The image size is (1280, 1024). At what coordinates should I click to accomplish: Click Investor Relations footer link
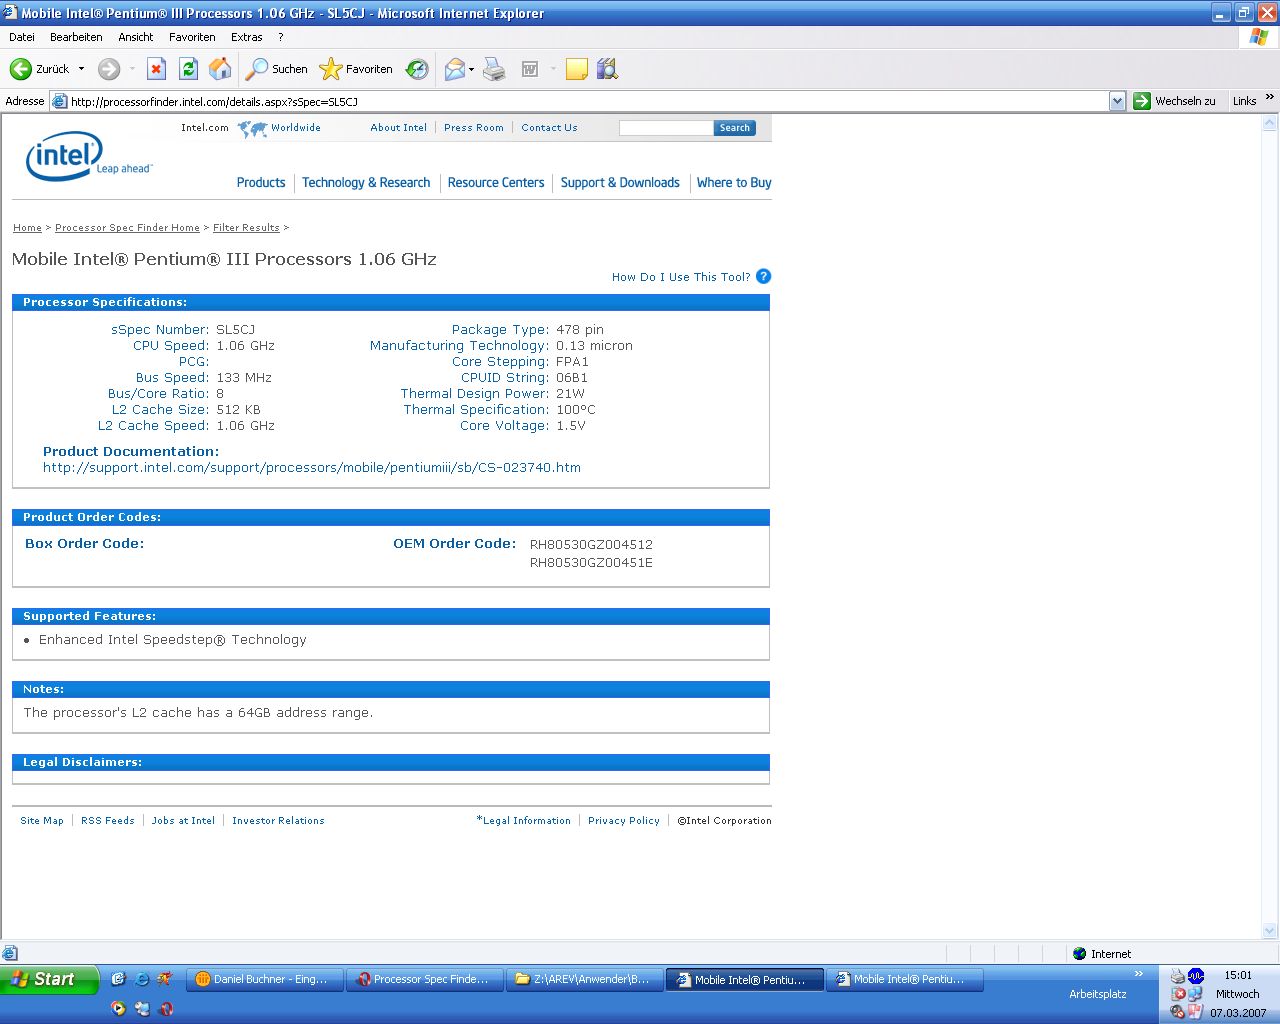(x=278, y=821)
